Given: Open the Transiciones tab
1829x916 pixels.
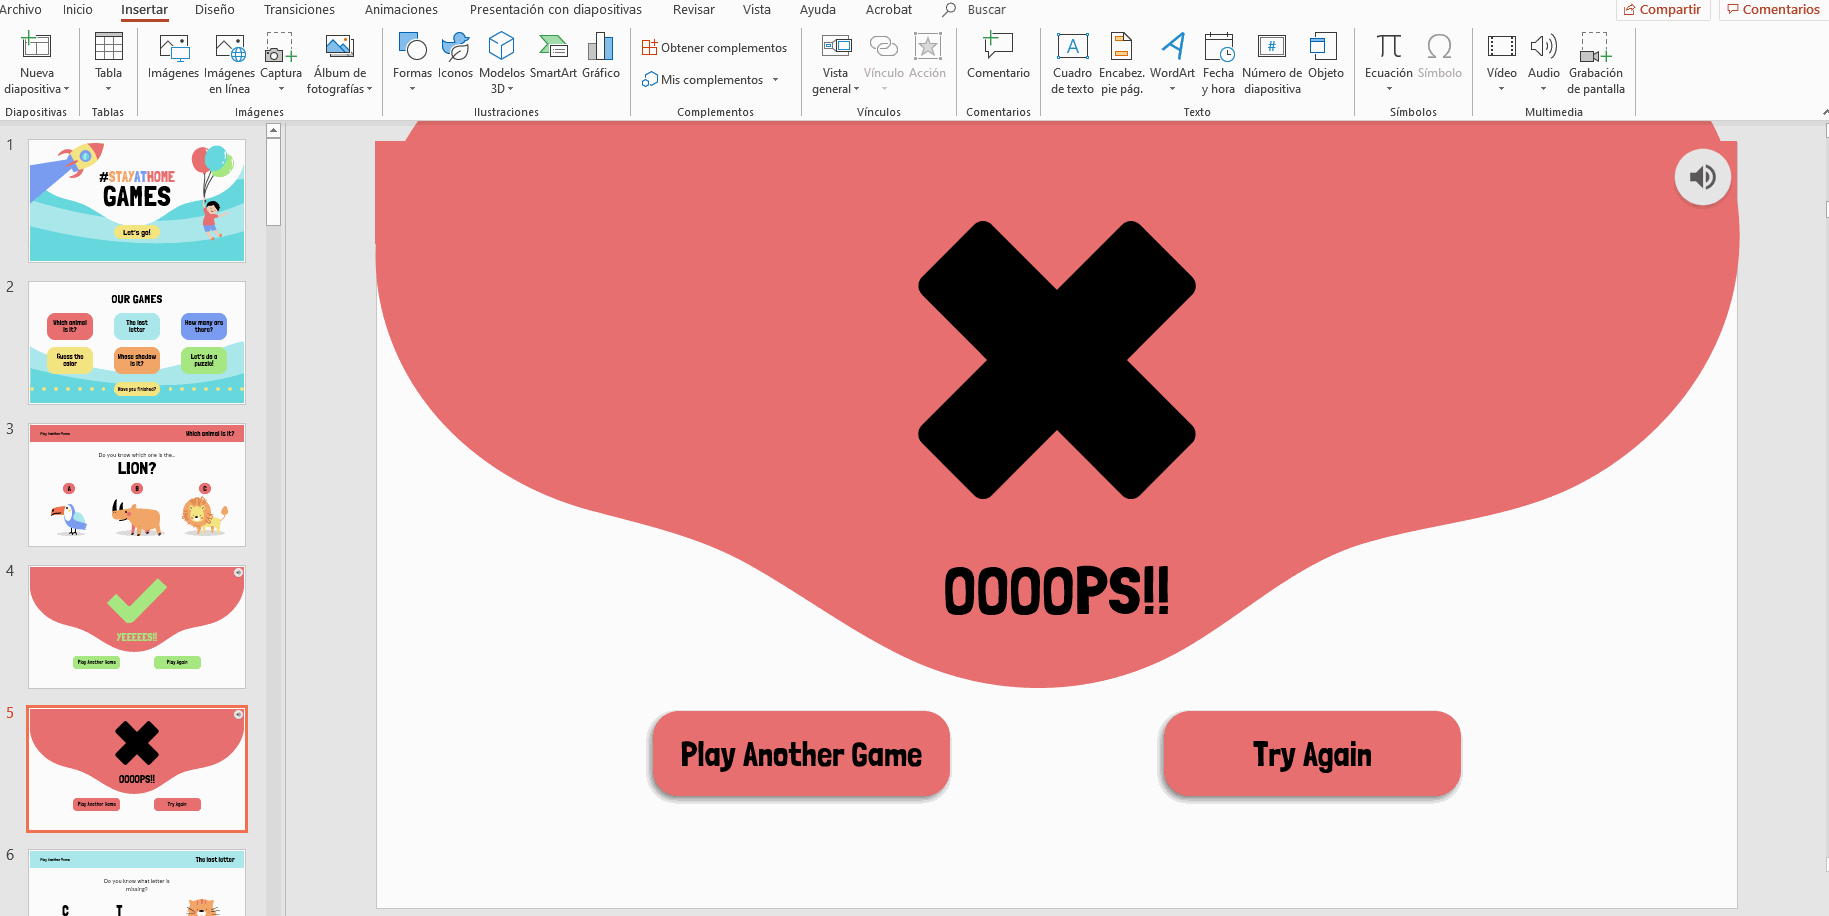Looking at the screenshot, I should point(299,9).
